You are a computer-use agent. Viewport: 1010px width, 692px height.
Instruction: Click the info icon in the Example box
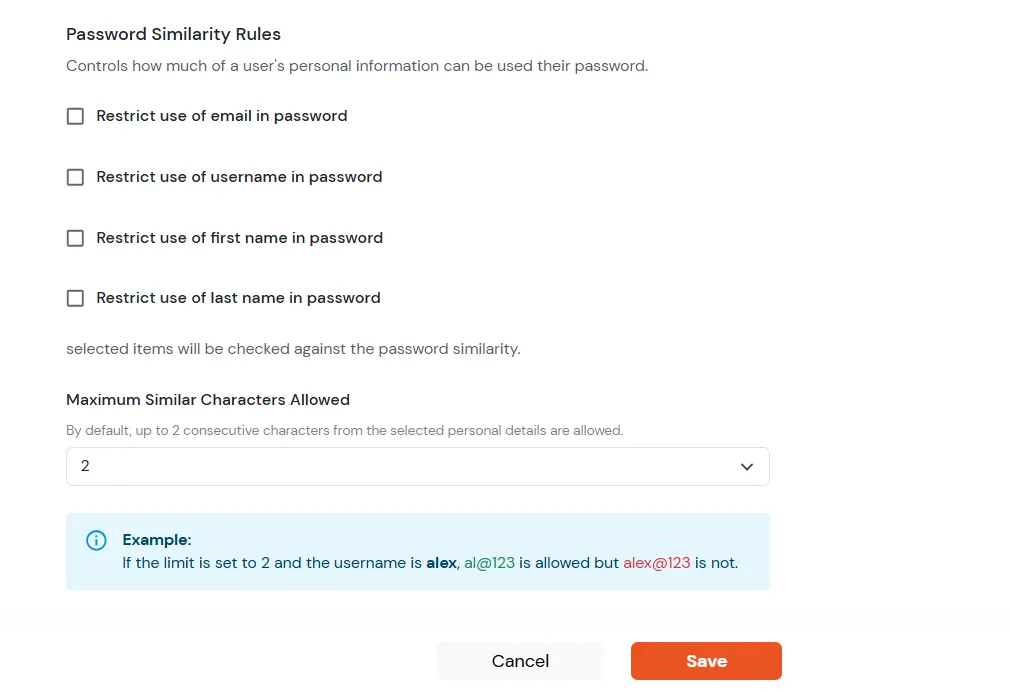pyautogui.click(x=96, y=540)
